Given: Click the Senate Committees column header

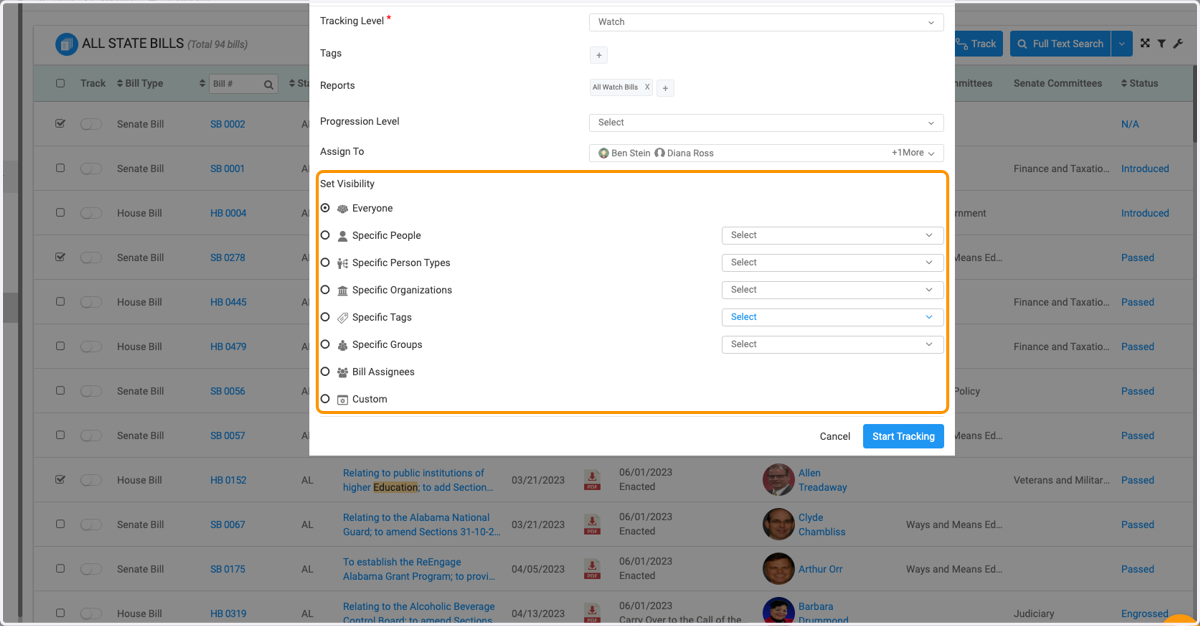Looking at the screenshot, I should 1060,84.
